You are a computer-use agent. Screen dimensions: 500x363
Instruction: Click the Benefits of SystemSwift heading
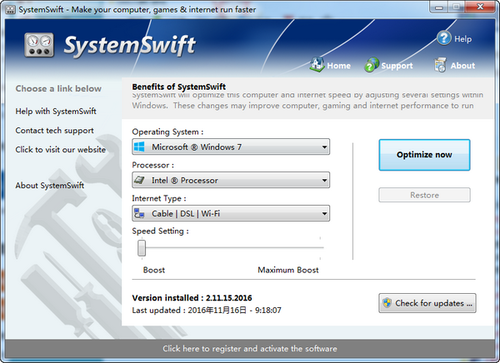(179, 87)
